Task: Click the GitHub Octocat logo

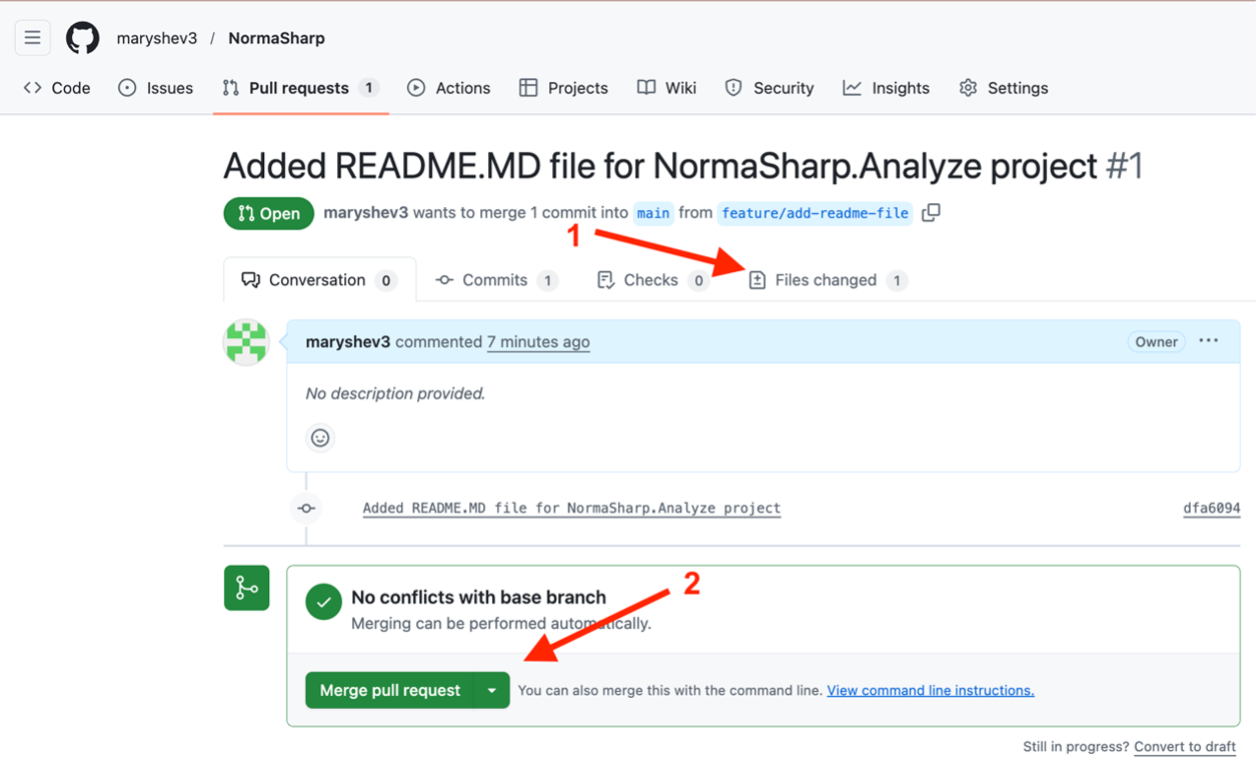Action: [x=83, y=38]
